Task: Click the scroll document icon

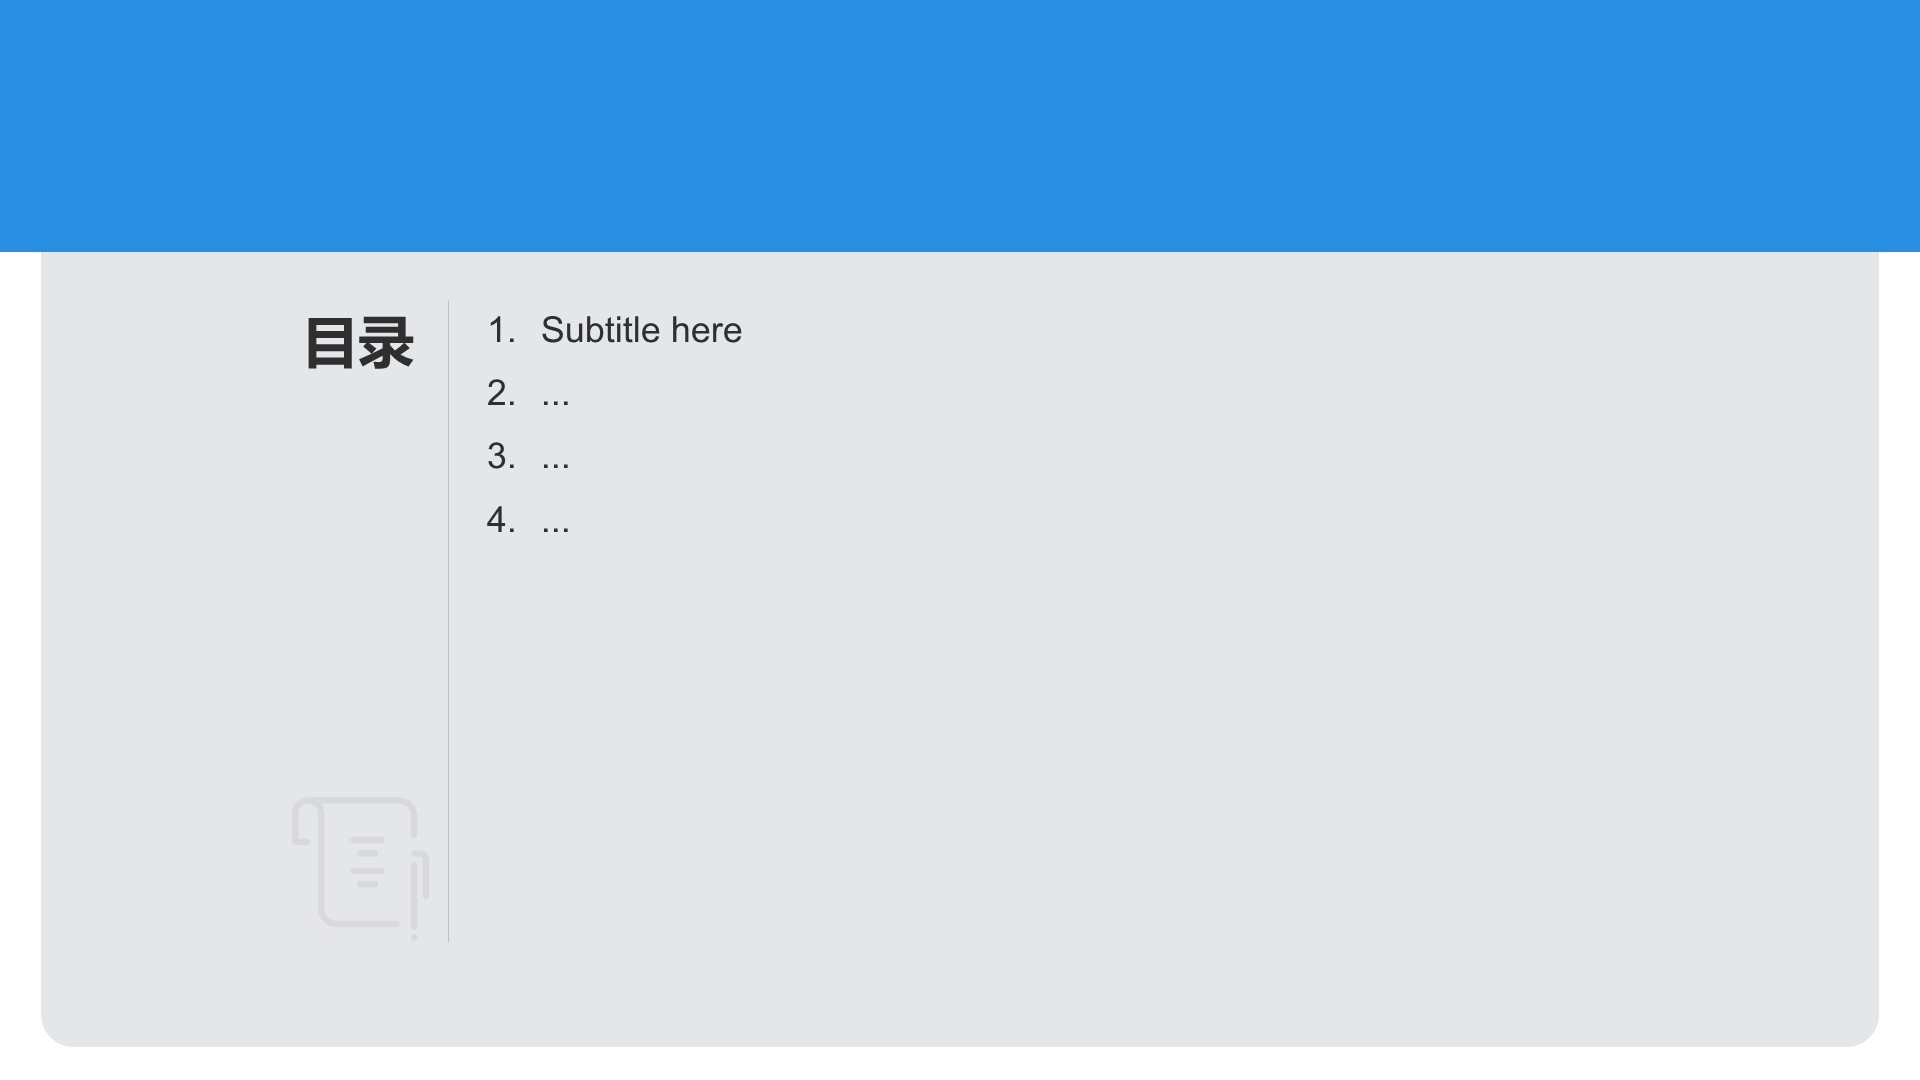Action: pyautogui.click(x=360, y=868)
